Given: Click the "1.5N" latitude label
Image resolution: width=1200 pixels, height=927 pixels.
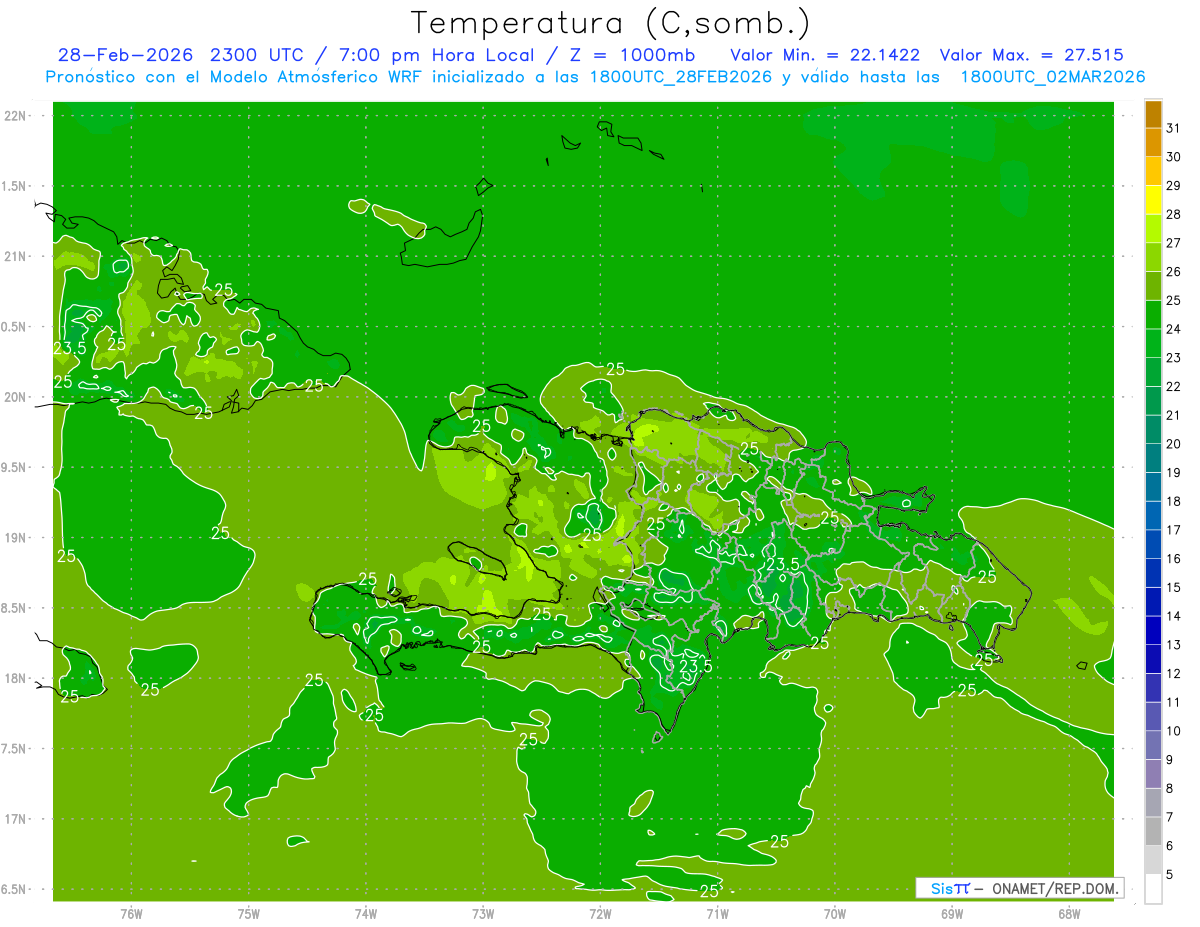Looking at the screenshot, I should tap(14, 186).
